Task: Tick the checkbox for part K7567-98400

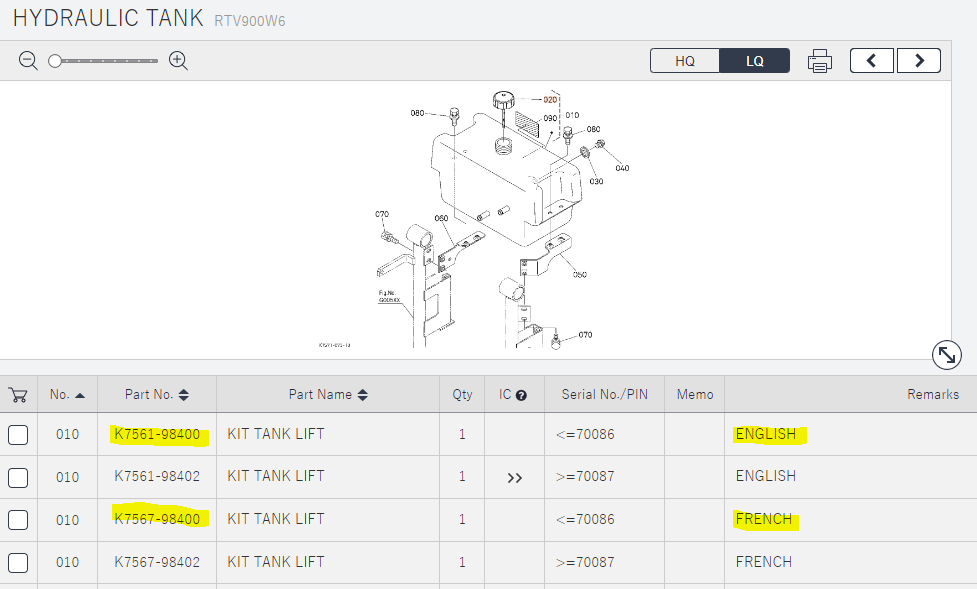Action: point(18,520)
